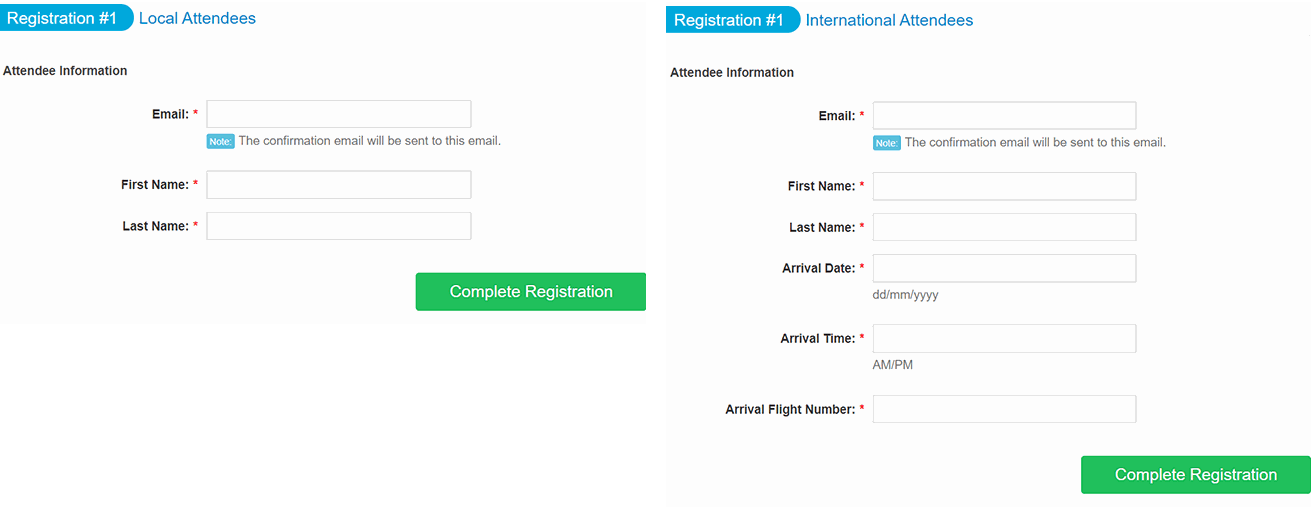Click the Registration #1 badge for International Attendees
This screenshot has height=507, width=1311.
(733, 20)
